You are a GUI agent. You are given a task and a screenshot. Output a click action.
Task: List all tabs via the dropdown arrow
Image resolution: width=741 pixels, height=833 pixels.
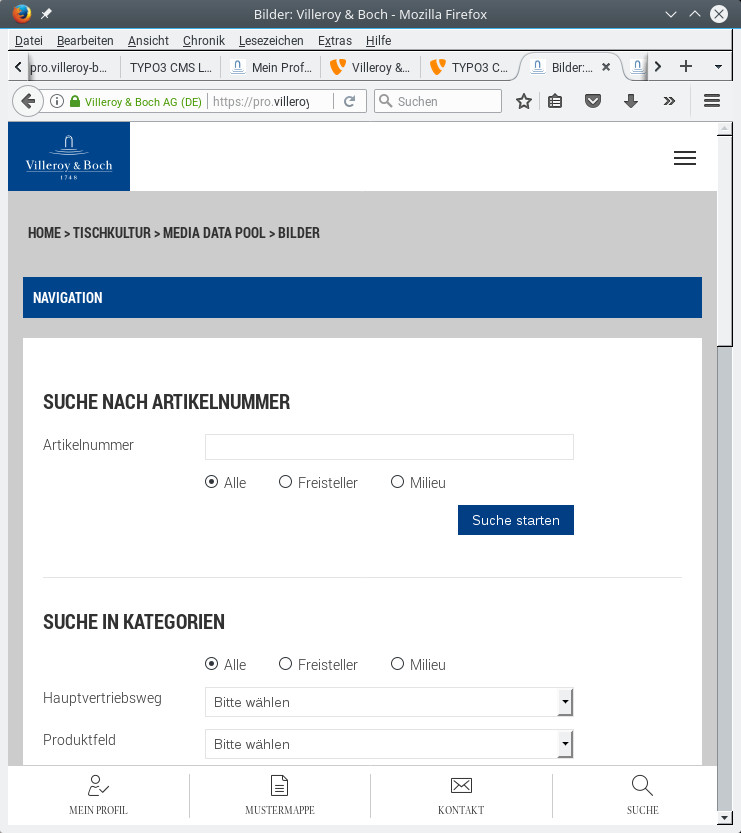[x=718, y=67]
